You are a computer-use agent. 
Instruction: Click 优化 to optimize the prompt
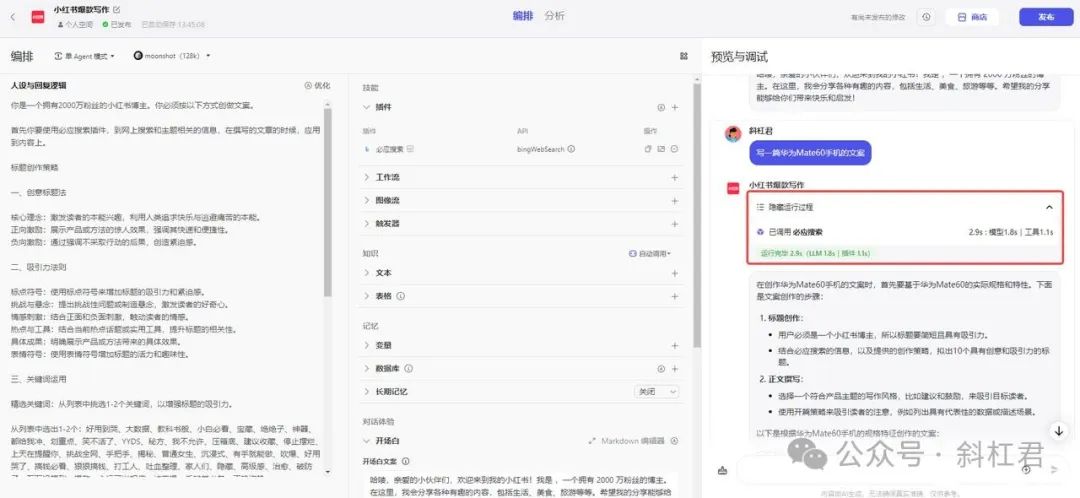point(317,85)
